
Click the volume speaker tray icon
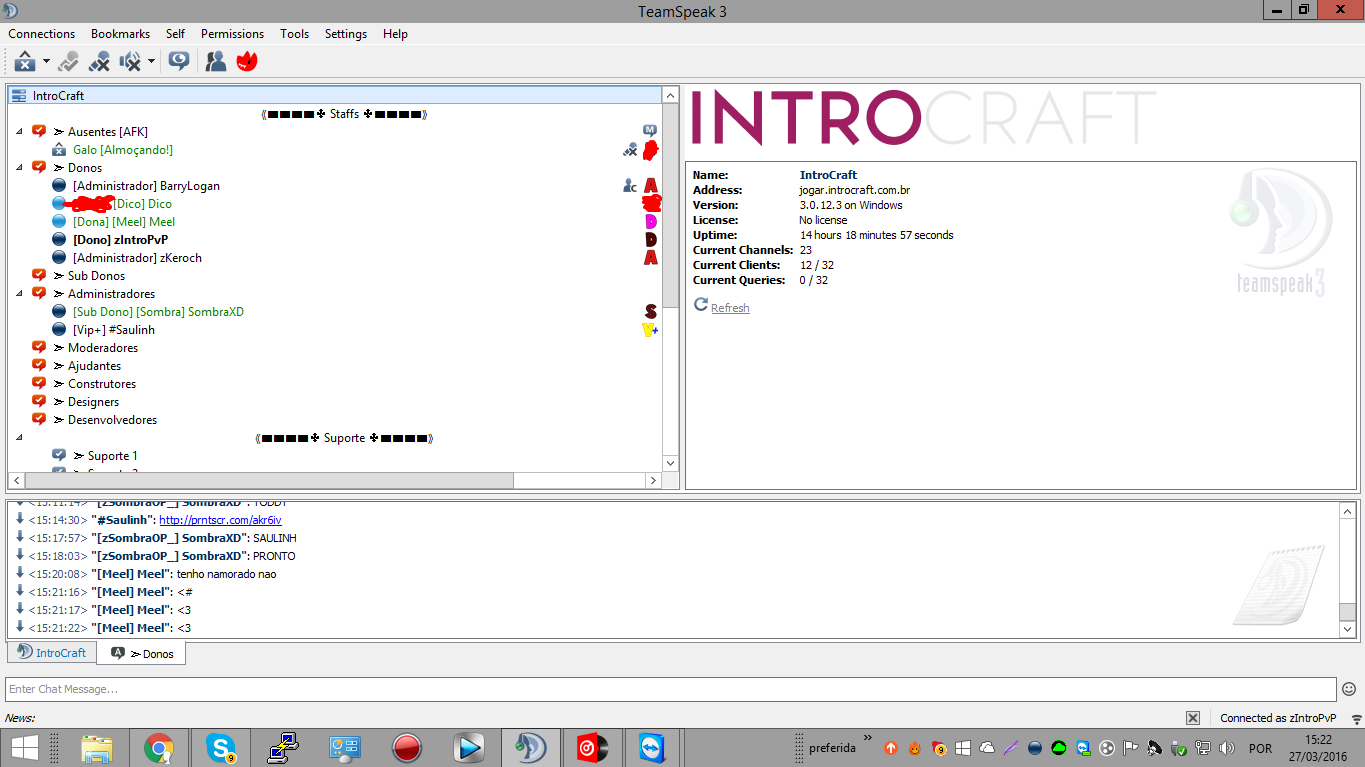[1227, 748]
